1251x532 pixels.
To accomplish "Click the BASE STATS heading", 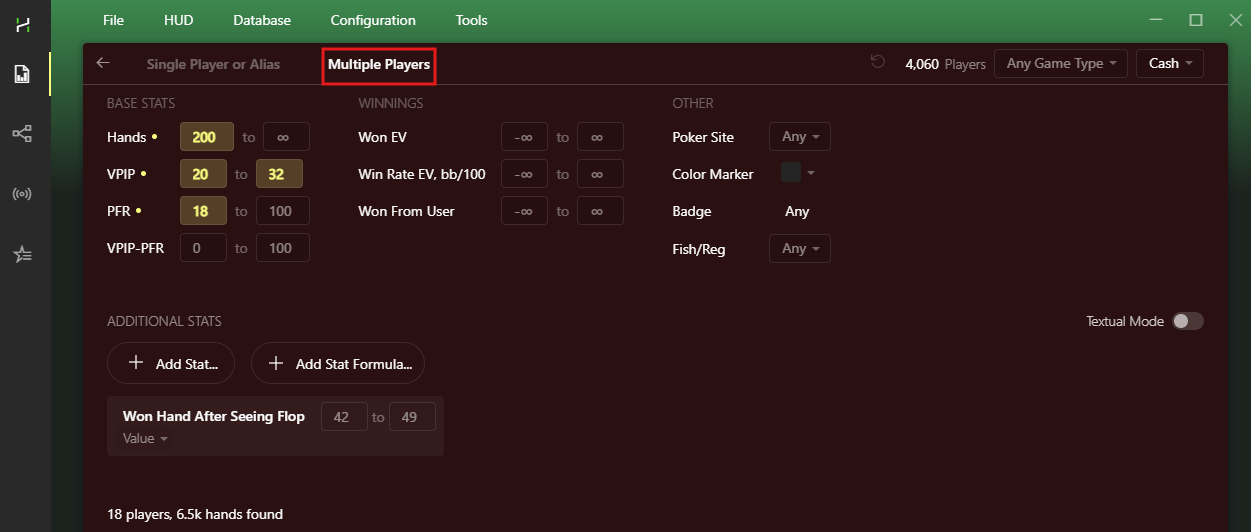I will click(141, 103).
